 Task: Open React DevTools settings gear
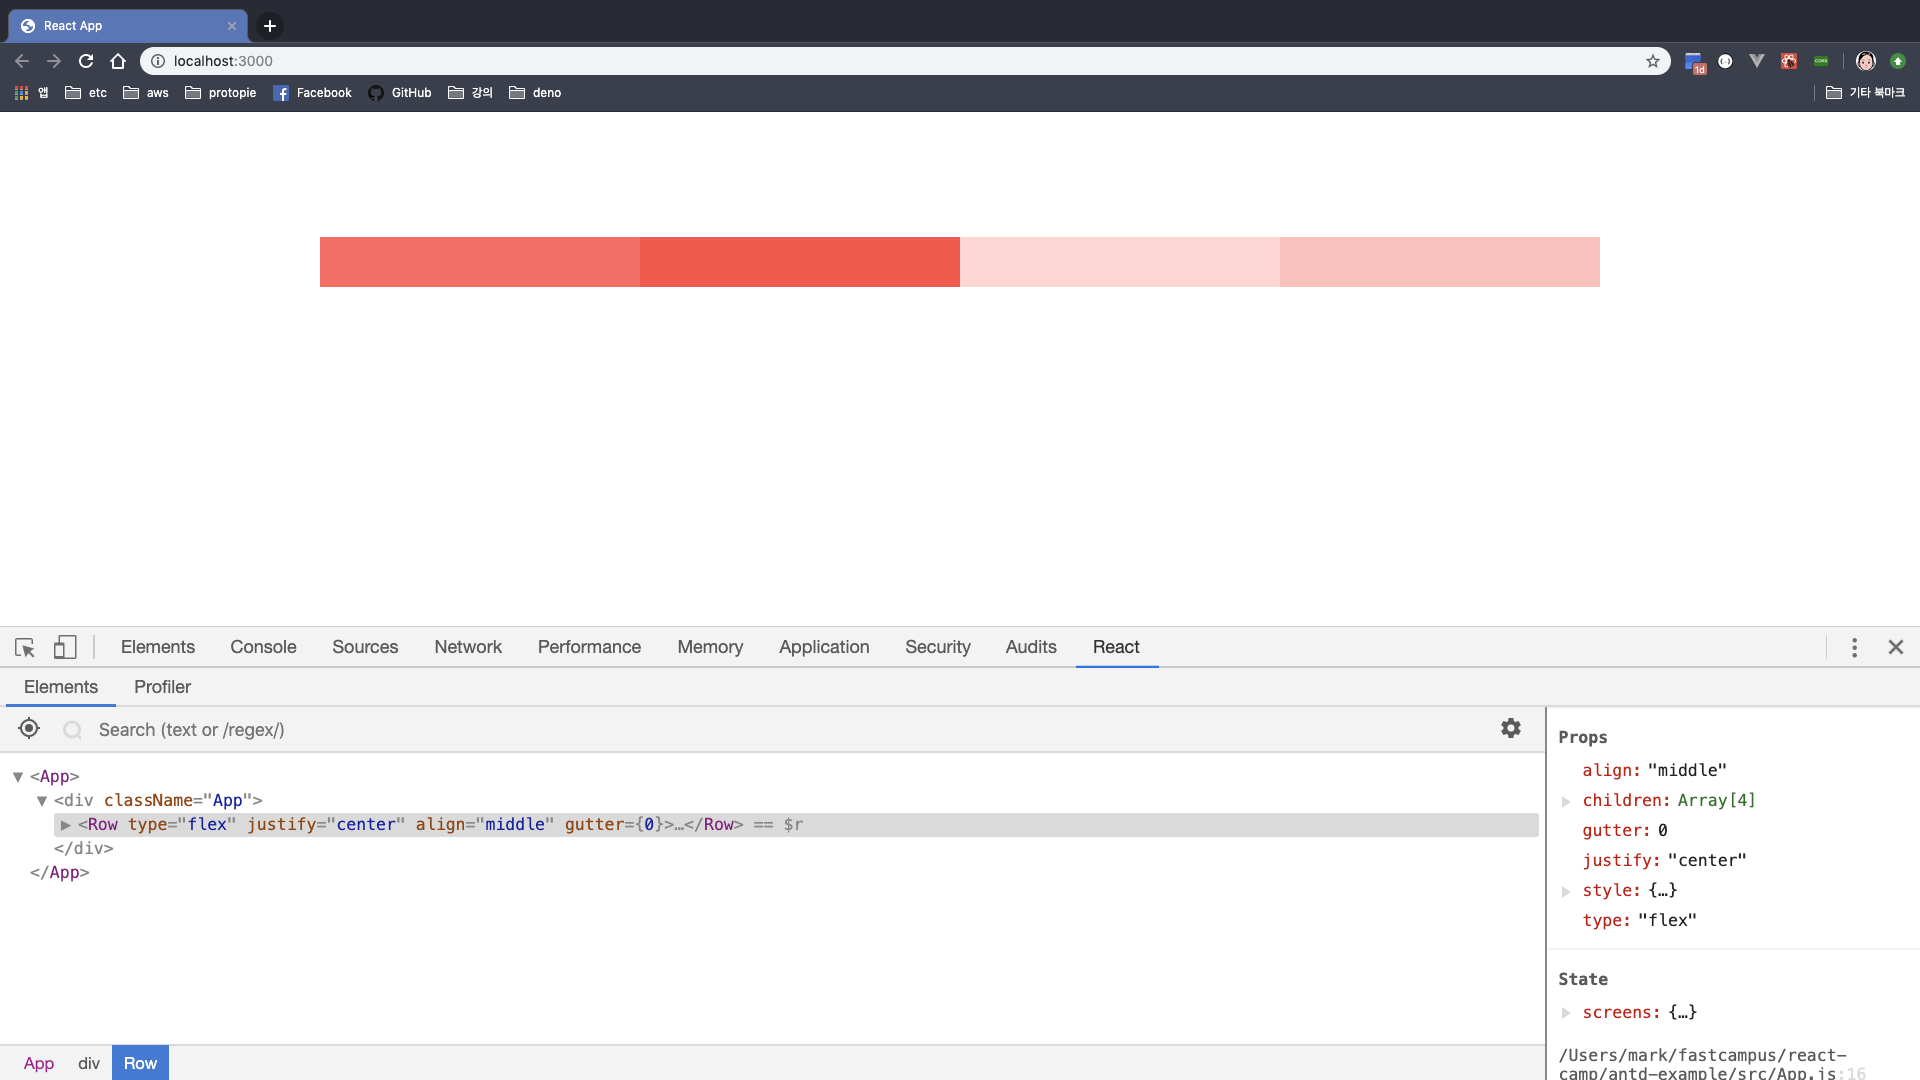click(1510, 729)
